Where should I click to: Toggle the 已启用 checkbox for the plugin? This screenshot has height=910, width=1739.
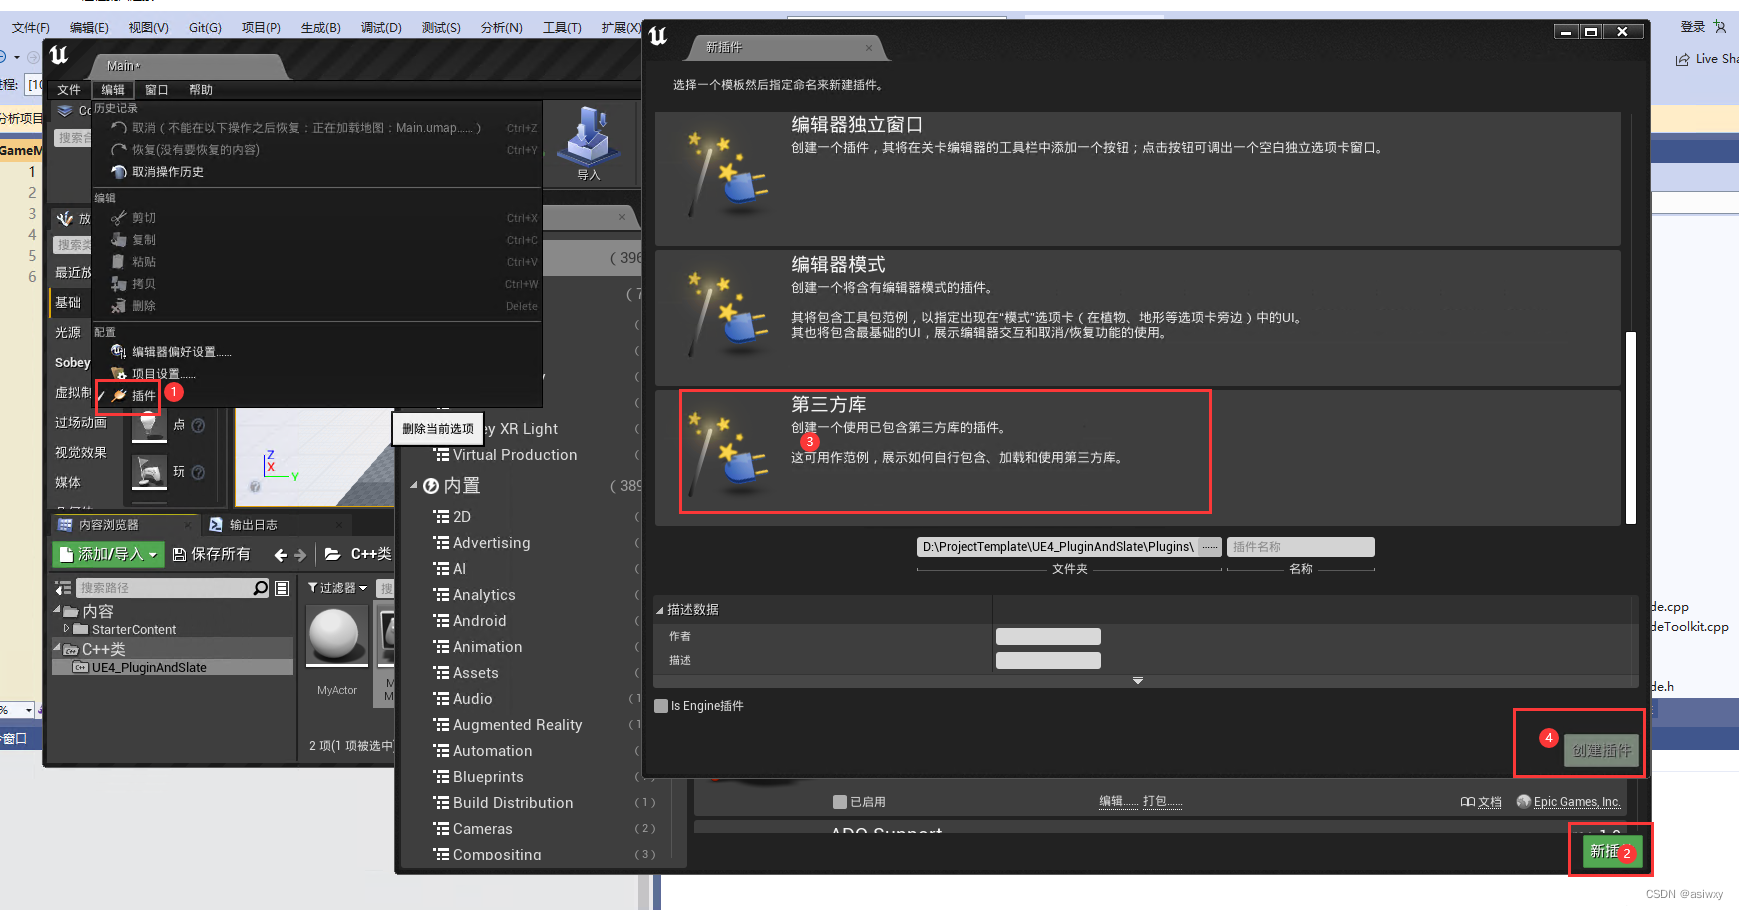coord(839,801)
